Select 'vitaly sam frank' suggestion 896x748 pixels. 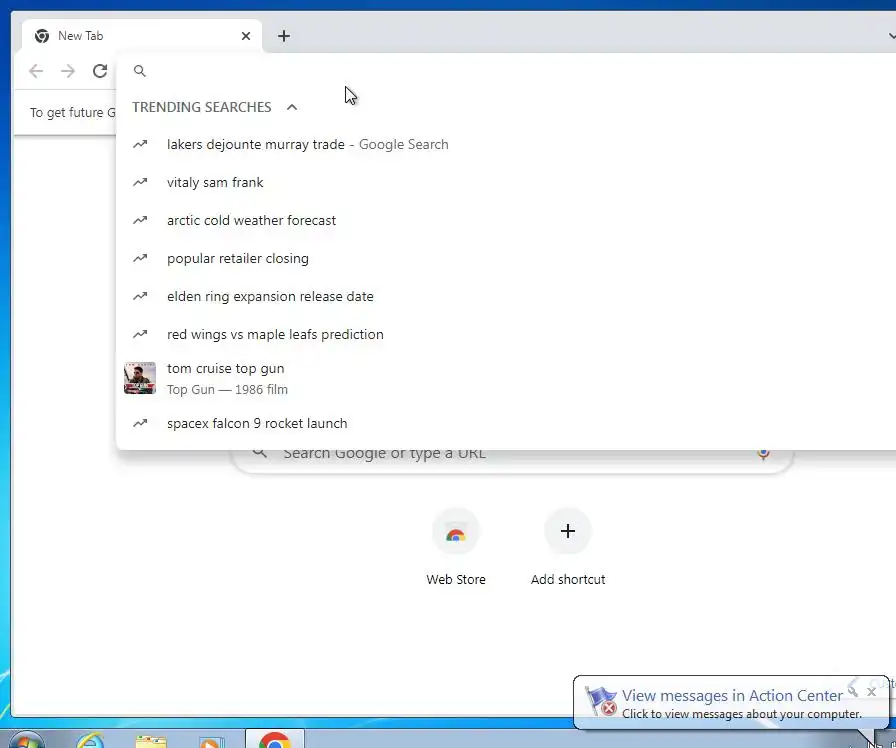pyautogui.click(x=506, y=182)
